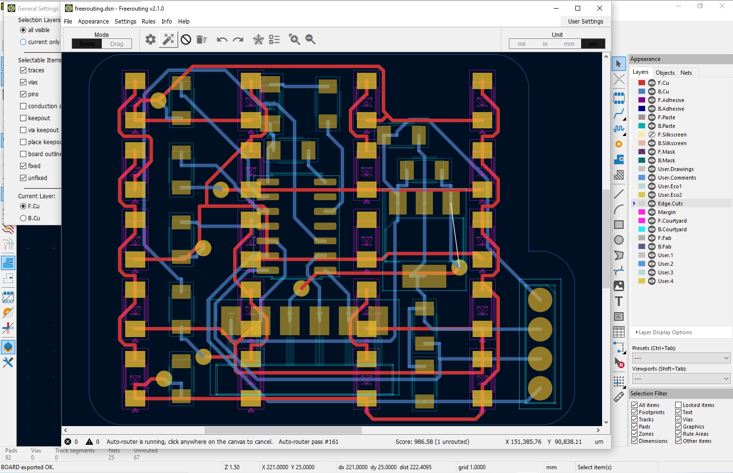Toggle the unfixed selectable checkbox
733x473 pixels.
tap(23, 178)
